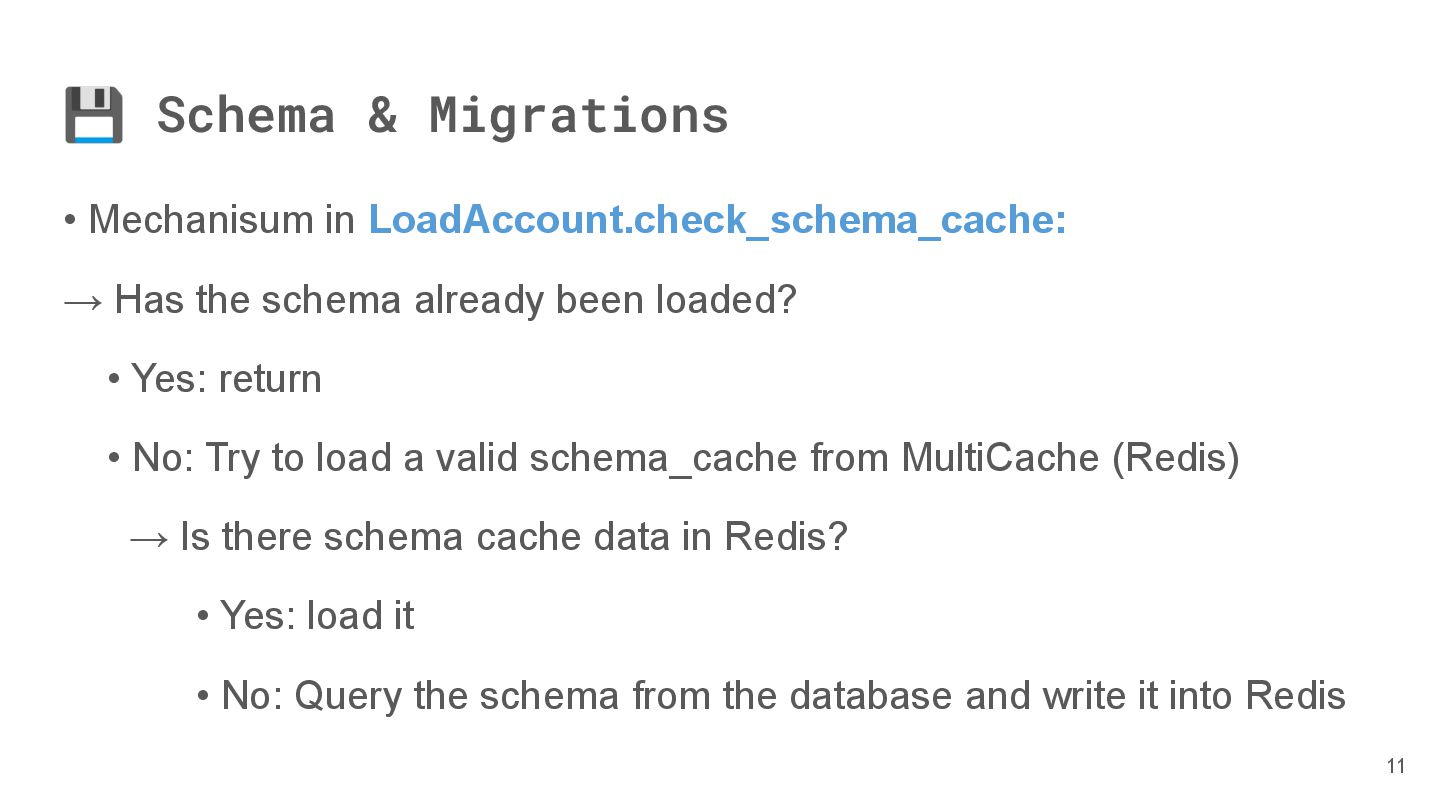Viewport: 1440px width, 810px height.
Task: Select the 'Yes: load it' bullet text
Action: pos(317,616)
